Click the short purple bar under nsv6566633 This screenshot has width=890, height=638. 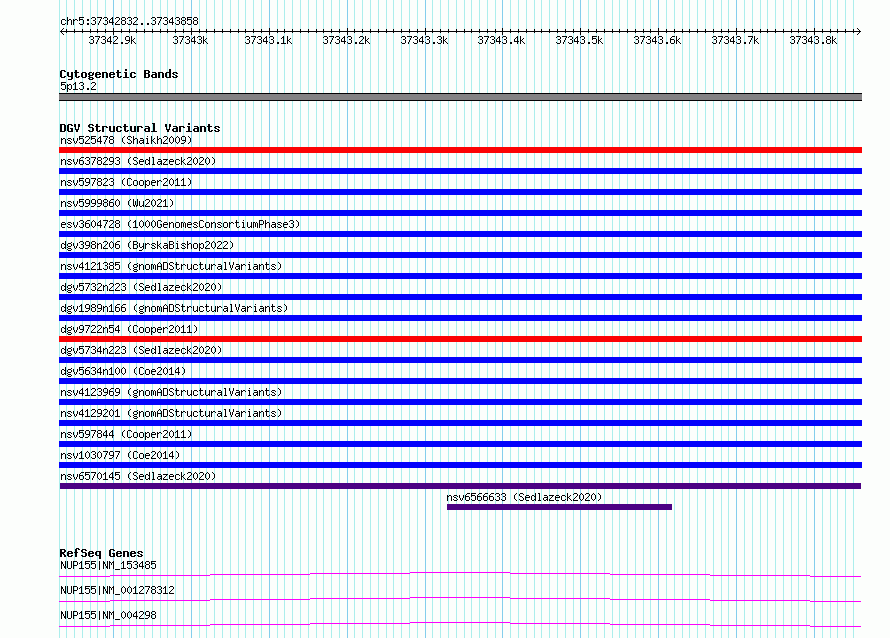[x=559, y=507]
